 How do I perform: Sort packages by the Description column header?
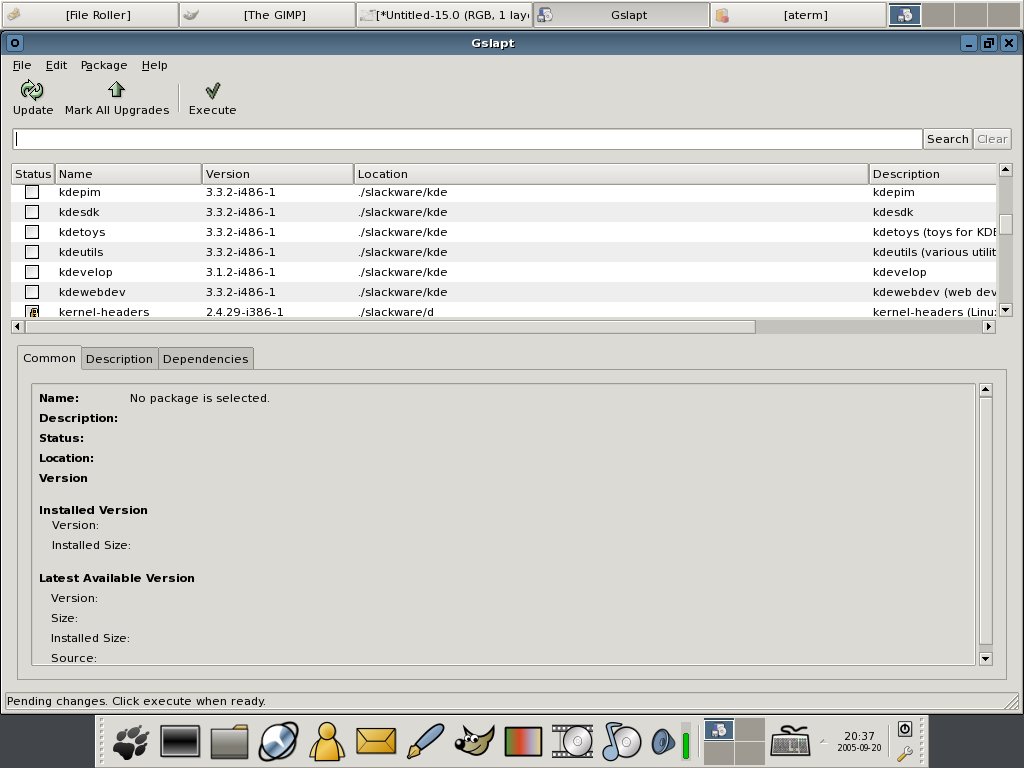(x=933, y=174)
